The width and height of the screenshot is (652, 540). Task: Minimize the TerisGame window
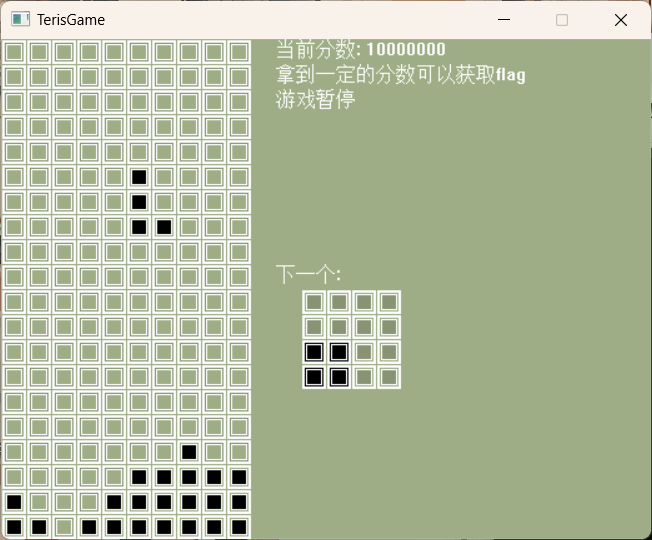504,20
